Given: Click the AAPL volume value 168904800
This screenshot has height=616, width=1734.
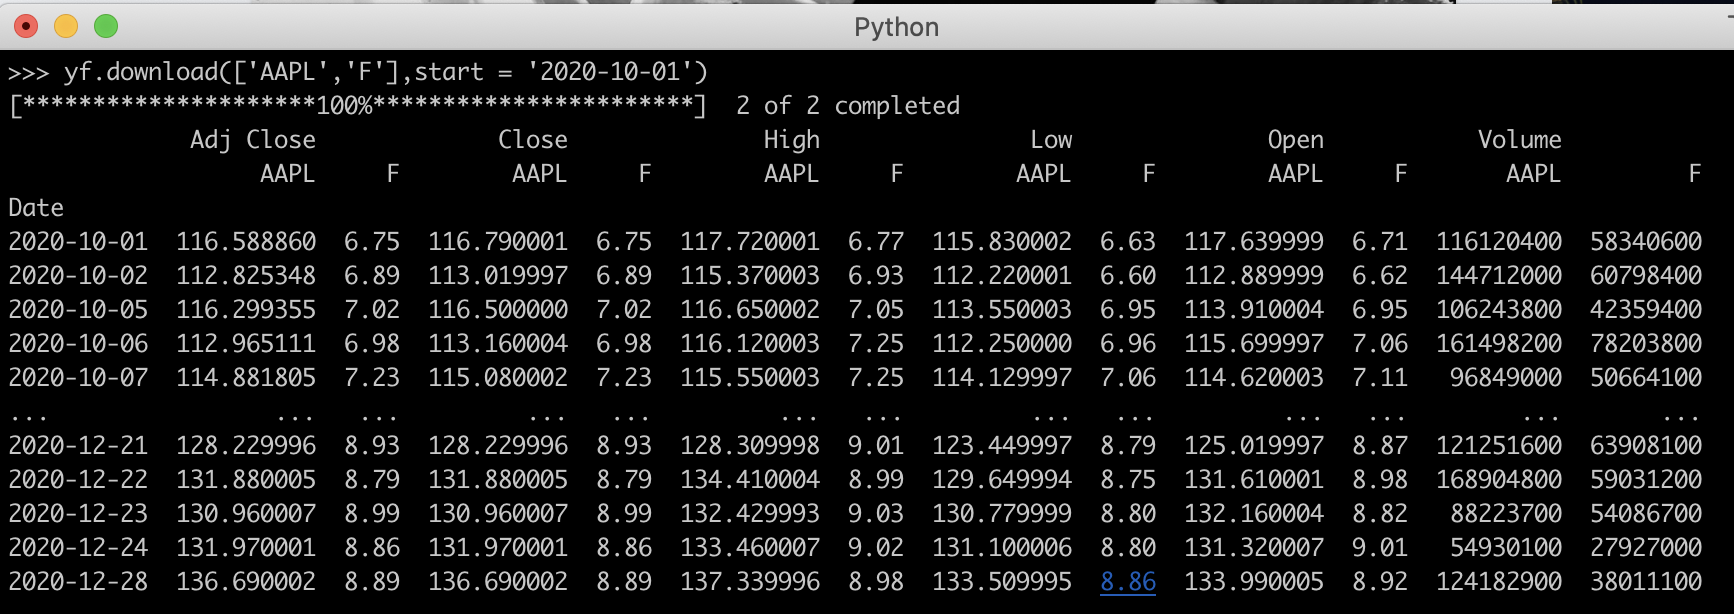Looking at the screenshot, I should pos(1499,480).
